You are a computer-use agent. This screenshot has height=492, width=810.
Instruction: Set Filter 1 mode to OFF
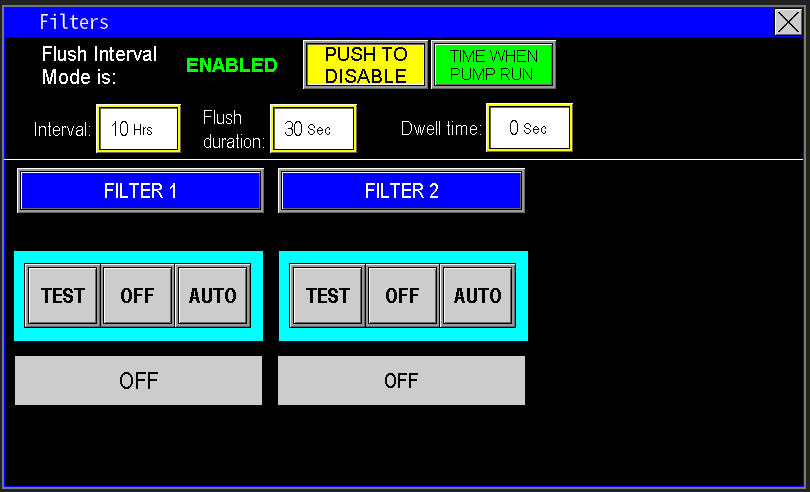(x=138, y=295)
